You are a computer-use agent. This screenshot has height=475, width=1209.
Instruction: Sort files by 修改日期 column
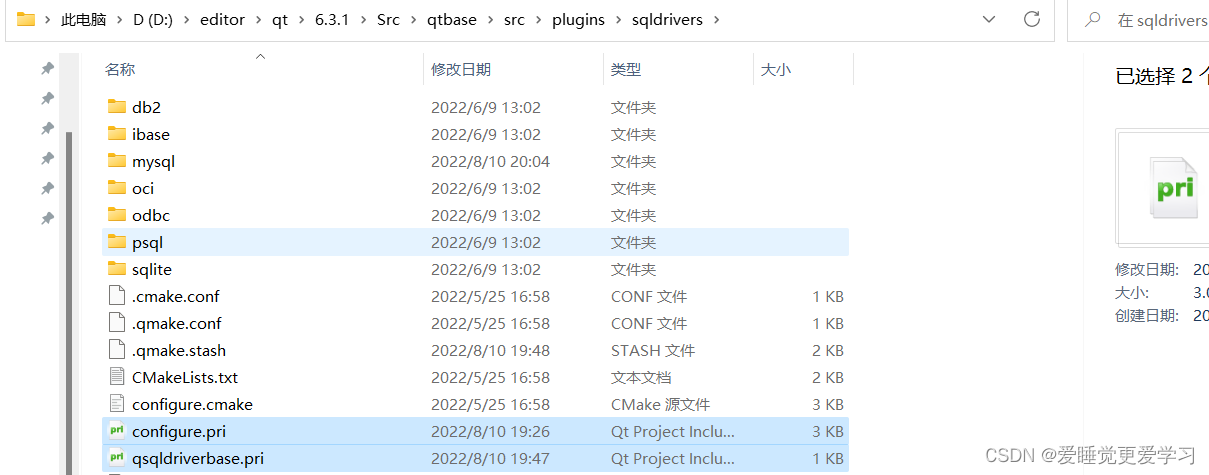click(x=460, y=69)
